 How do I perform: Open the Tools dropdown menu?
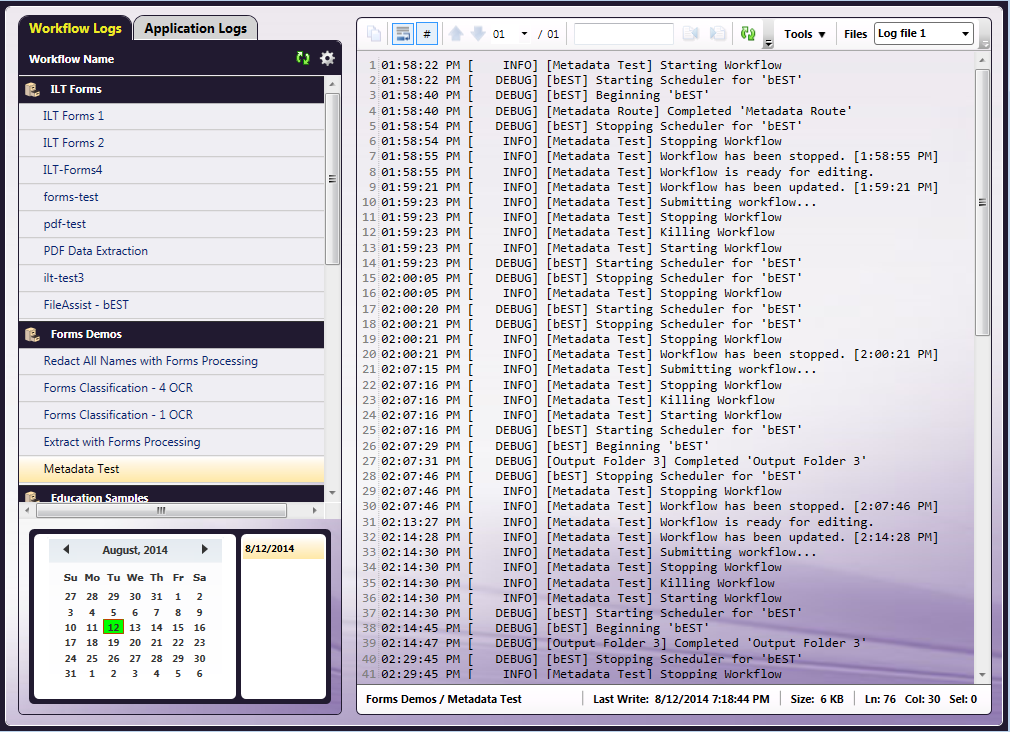(x=805, y=34)
